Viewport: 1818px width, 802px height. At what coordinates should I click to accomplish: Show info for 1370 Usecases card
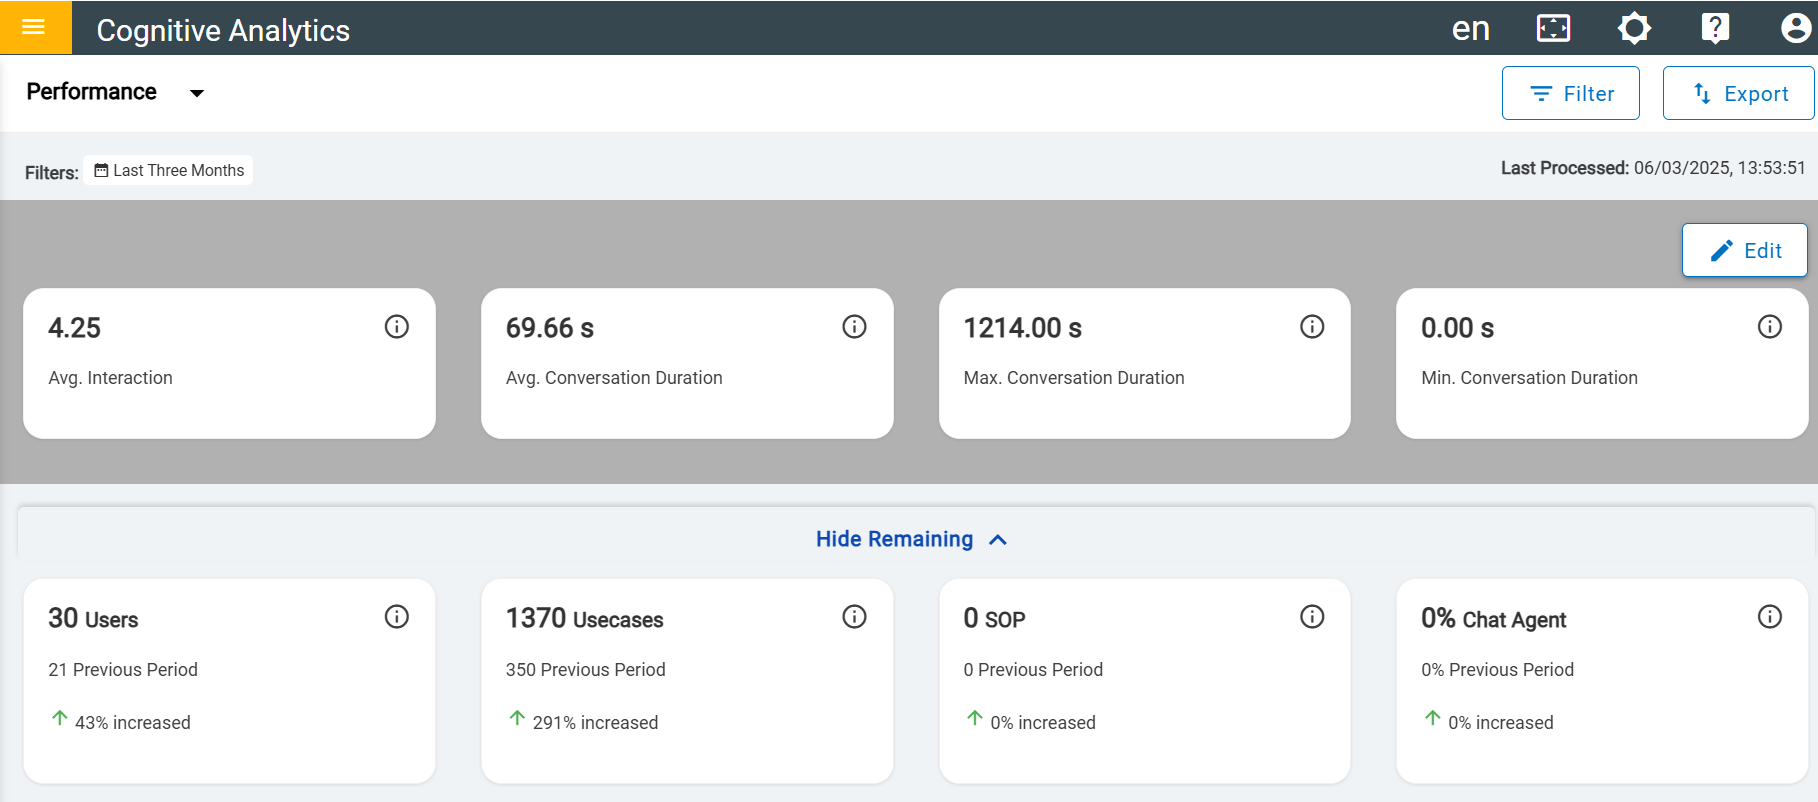854,617
